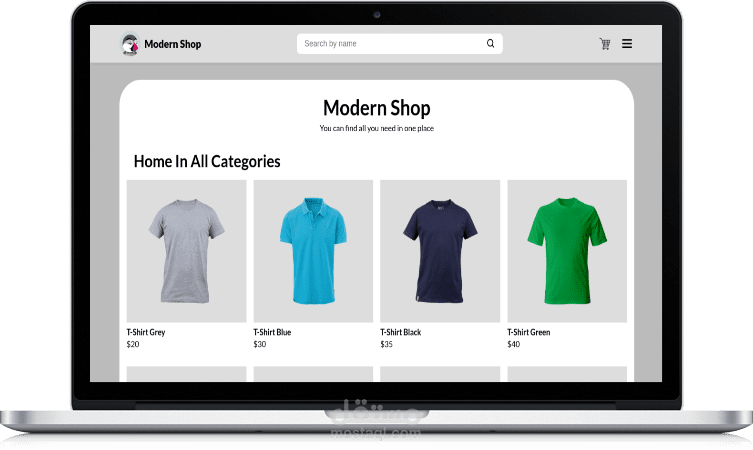Click the $35 price text
Screen dimensions: 753x450
coord(387,344)
